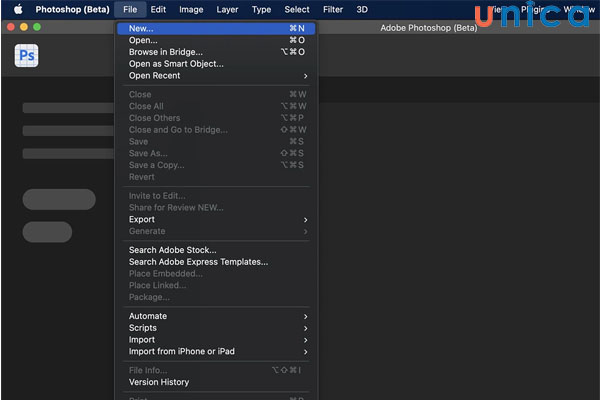Open the Scripts submenu
The height and width of the screenshot is (400, 600).
click(x=143, y=328)
